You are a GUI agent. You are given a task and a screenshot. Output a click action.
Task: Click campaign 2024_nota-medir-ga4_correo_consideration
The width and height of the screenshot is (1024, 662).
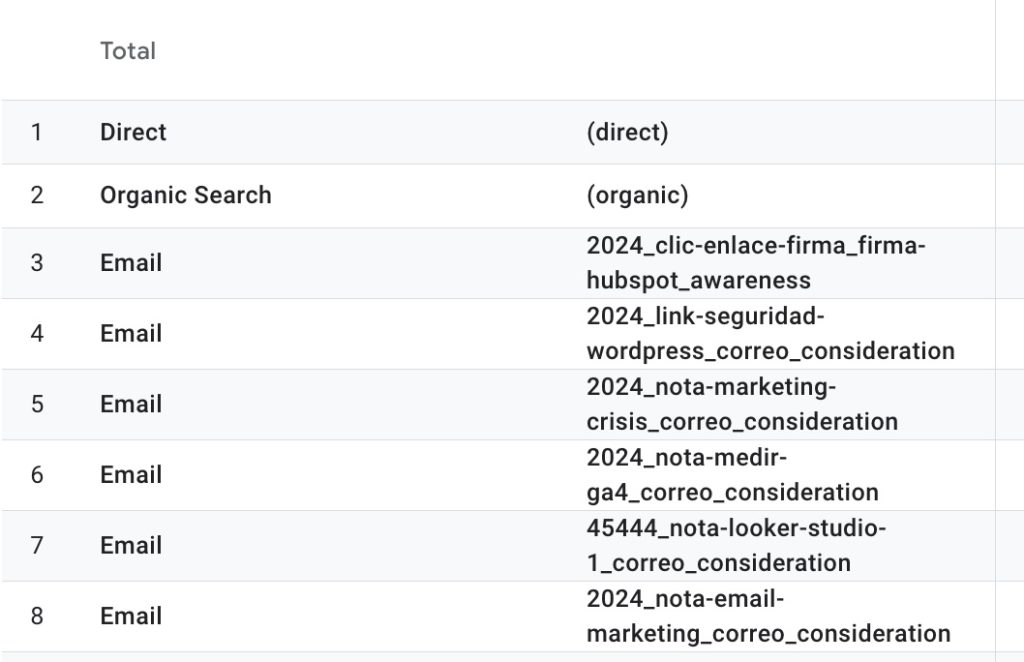pyautogui.click(x=732, y=475)
